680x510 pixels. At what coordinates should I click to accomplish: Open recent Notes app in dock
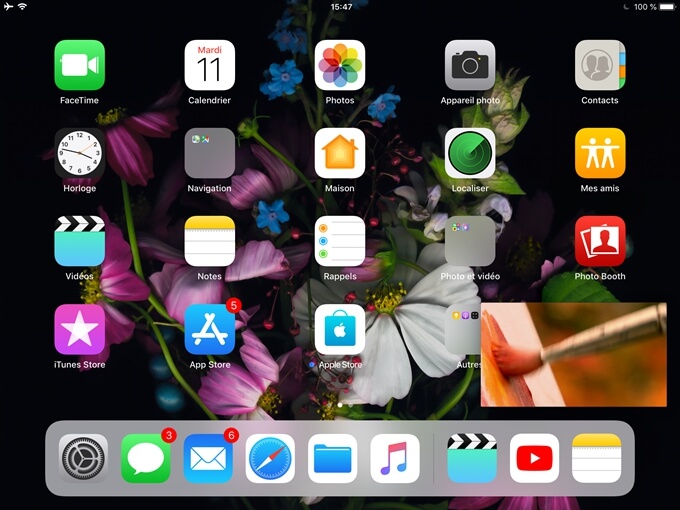coord(597,458)
